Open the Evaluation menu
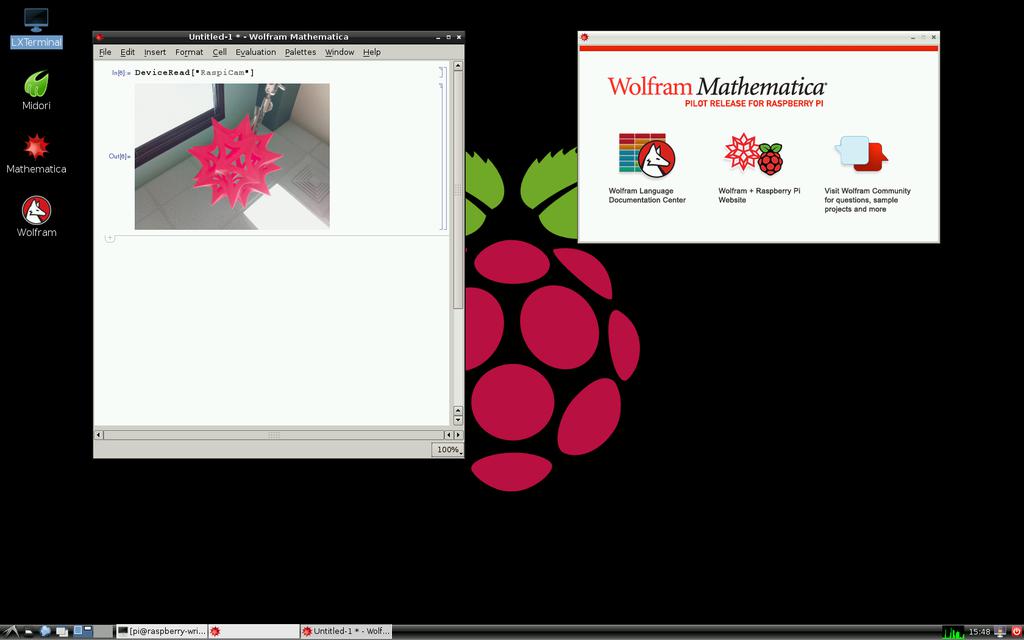 point(256,52)
